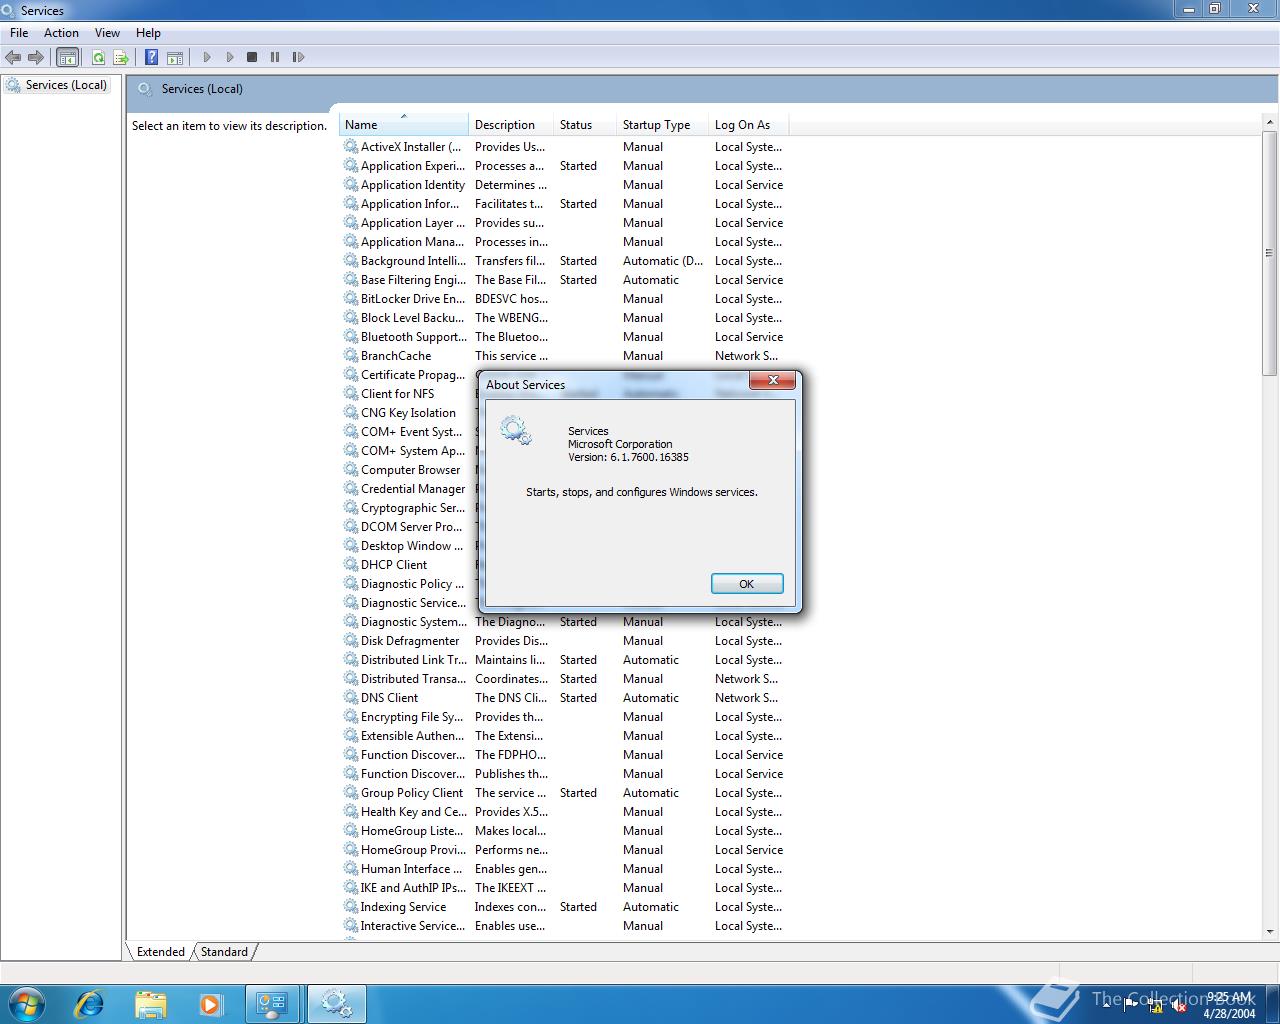Click the Action Center flag tray icon
Viewport: 1280px width, 1024px height.
pos(1131,1006)
